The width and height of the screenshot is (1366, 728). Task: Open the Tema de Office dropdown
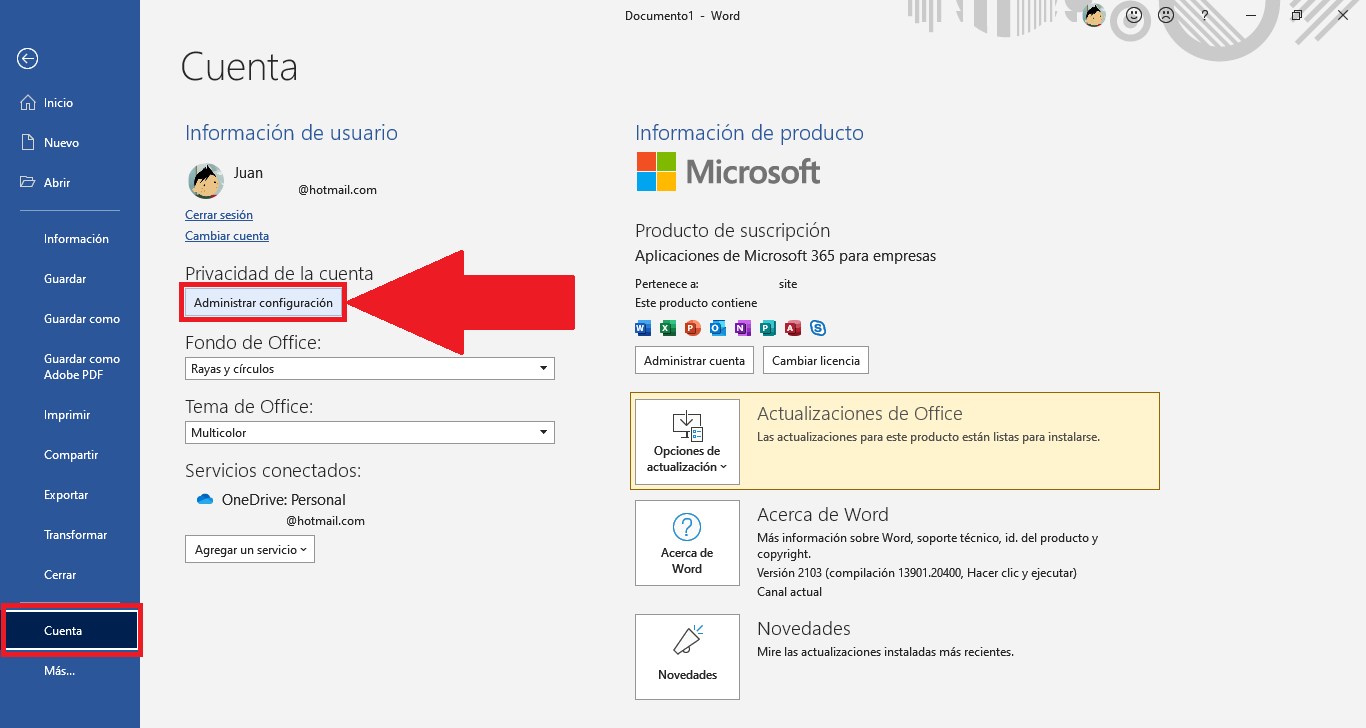pyautogui.click(x=370, y=433)
